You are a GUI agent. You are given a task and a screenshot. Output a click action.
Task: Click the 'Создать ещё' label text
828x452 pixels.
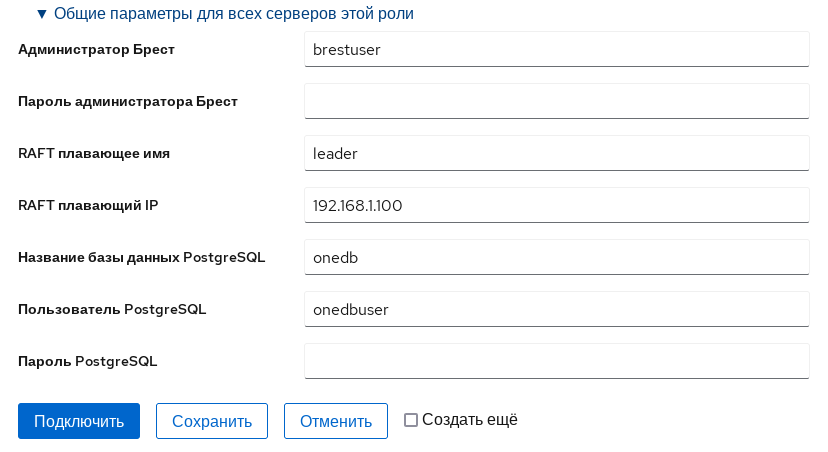point(470,420)
